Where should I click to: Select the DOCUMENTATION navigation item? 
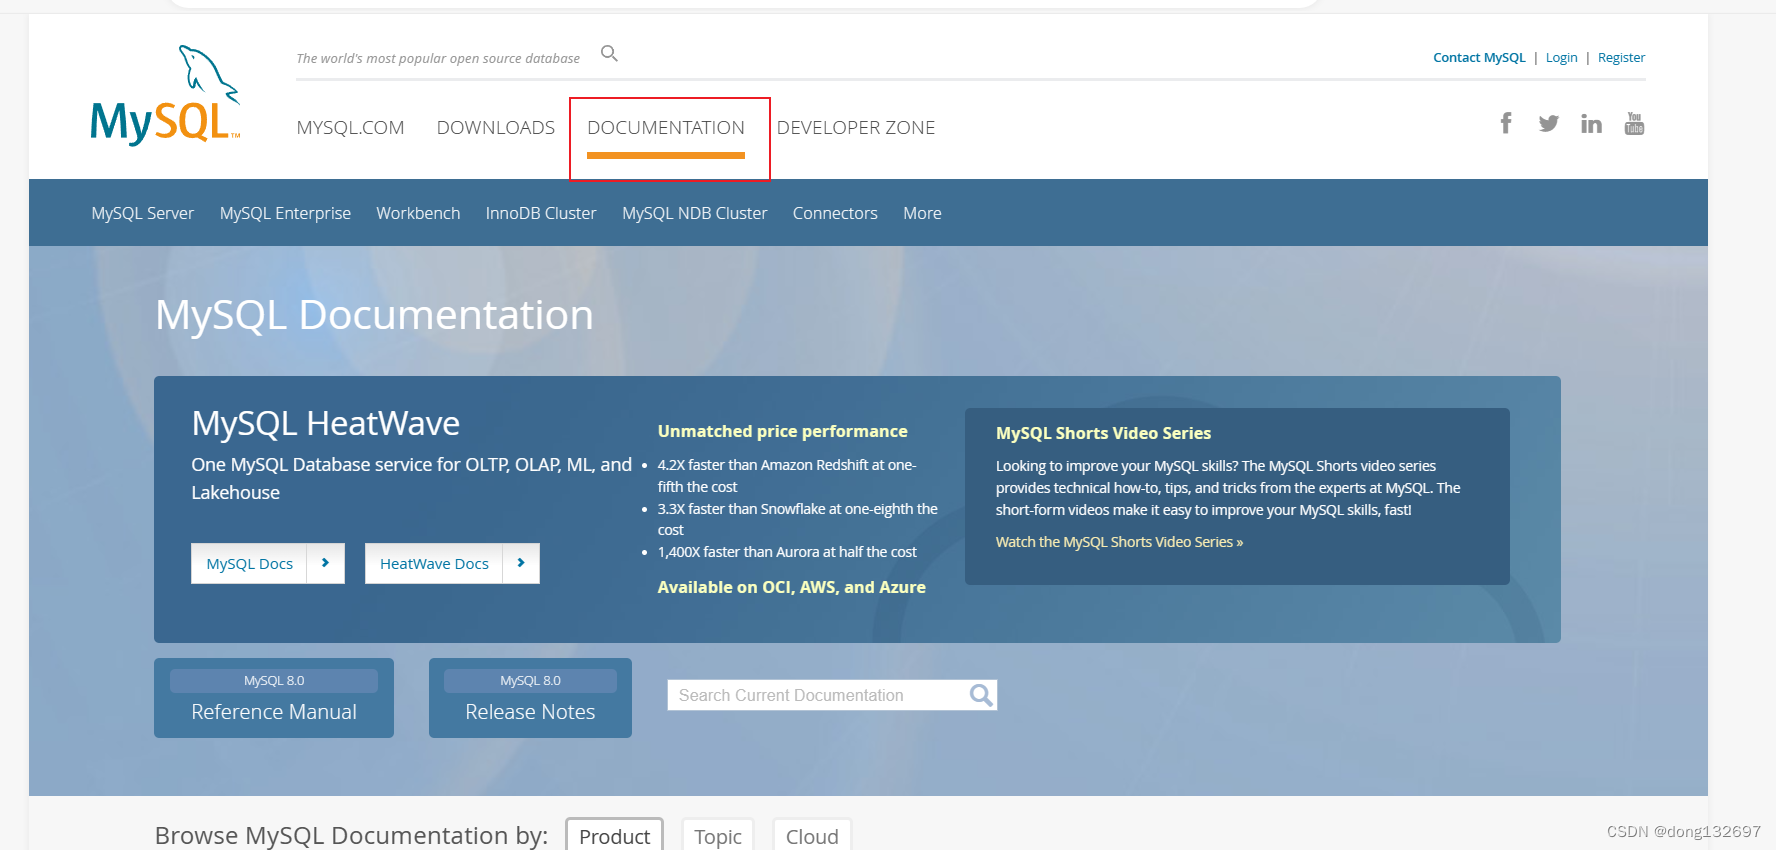[x=666, y=128]
